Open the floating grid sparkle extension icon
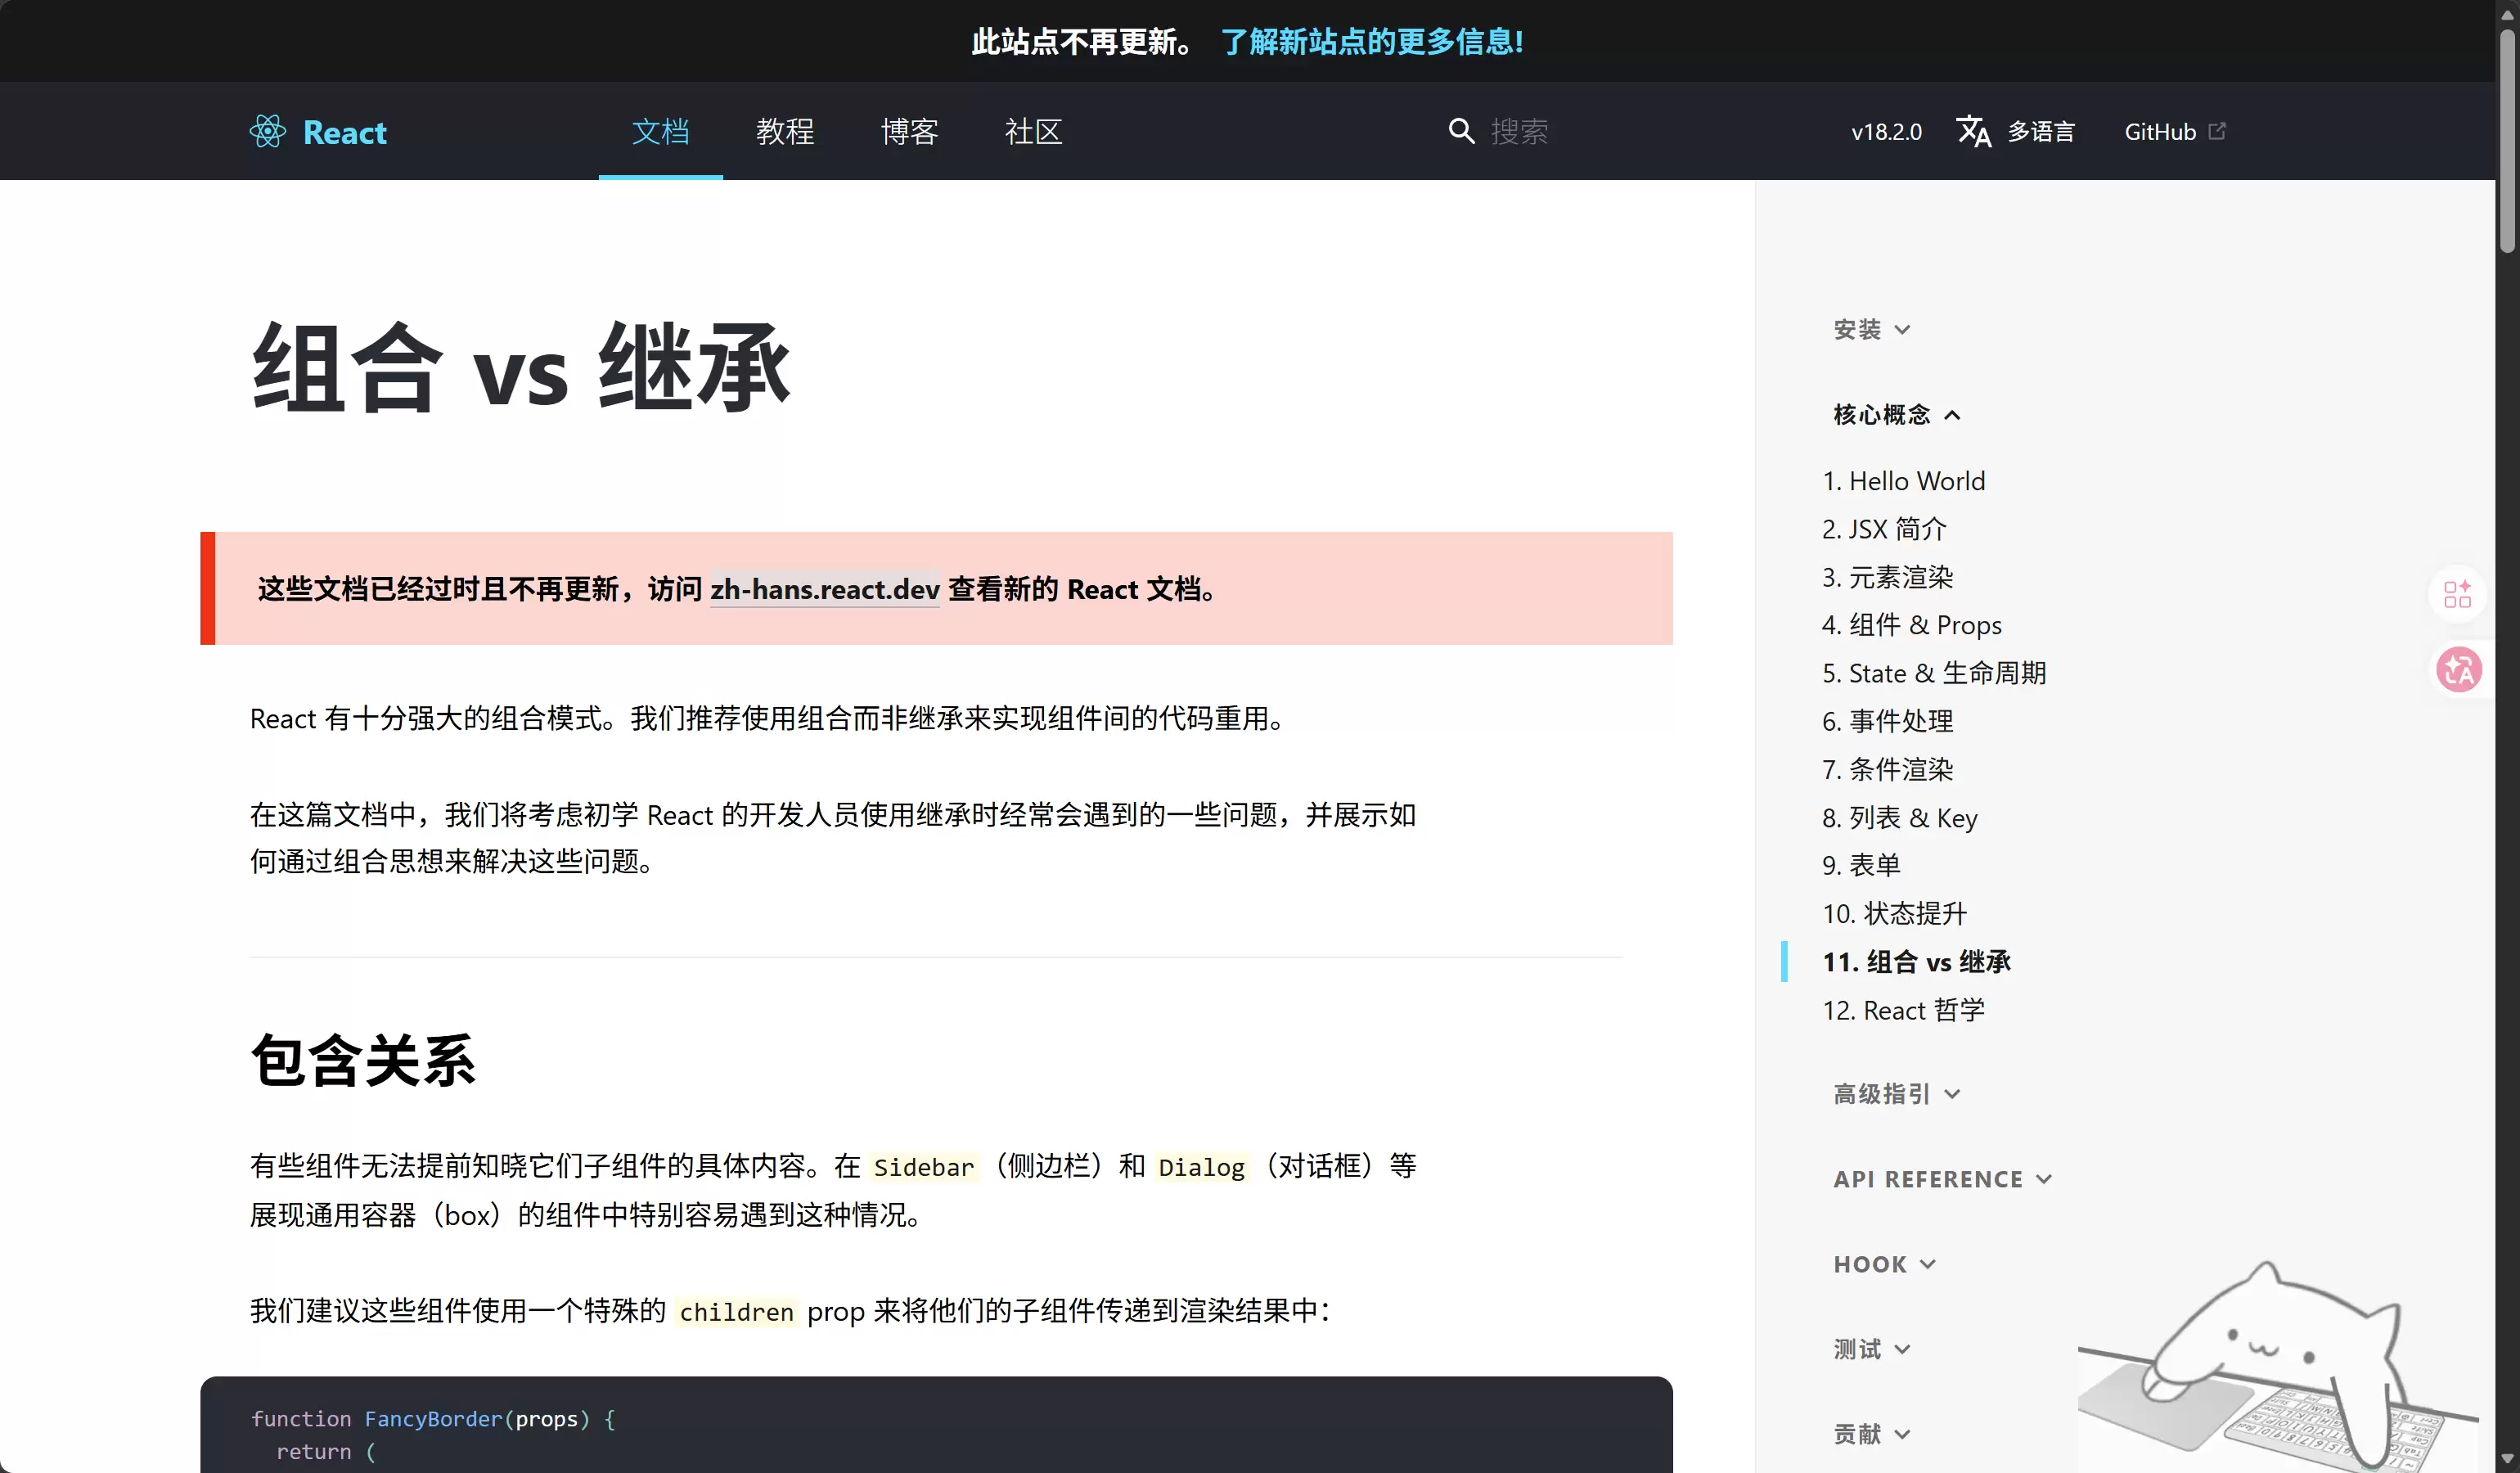This screenshot has width=2520, height=1473. pos(2457,594)
